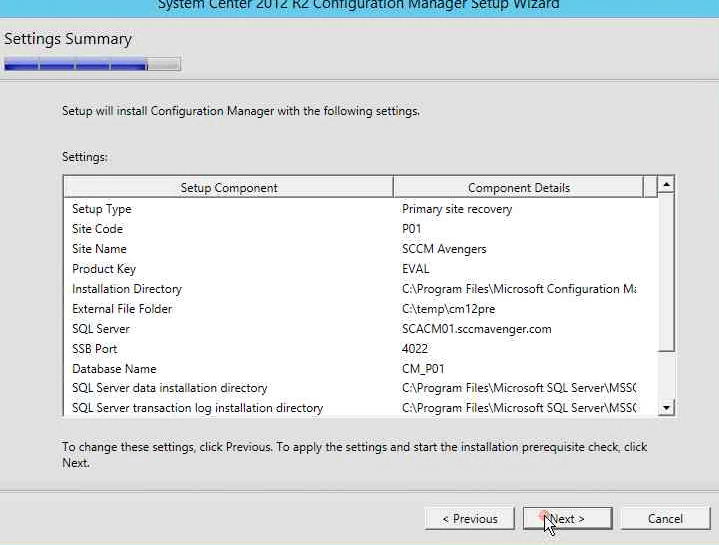
Task: Click the P01 site code value
Action: (411, 229)
